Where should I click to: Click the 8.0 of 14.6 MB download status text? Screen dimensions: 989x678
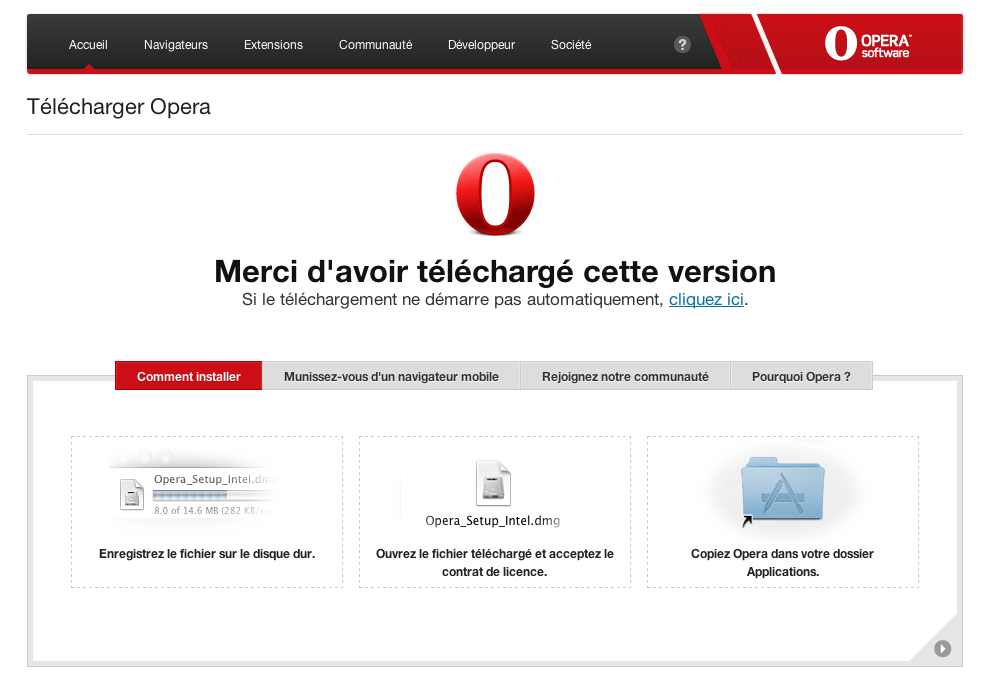tap(214, 510)
